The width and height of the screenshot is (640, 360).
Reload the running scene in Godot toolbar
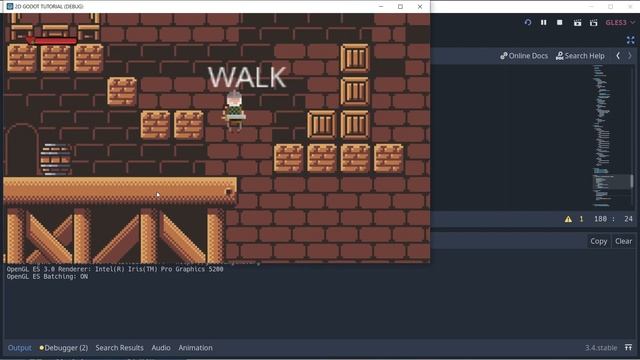pos(528,22)
